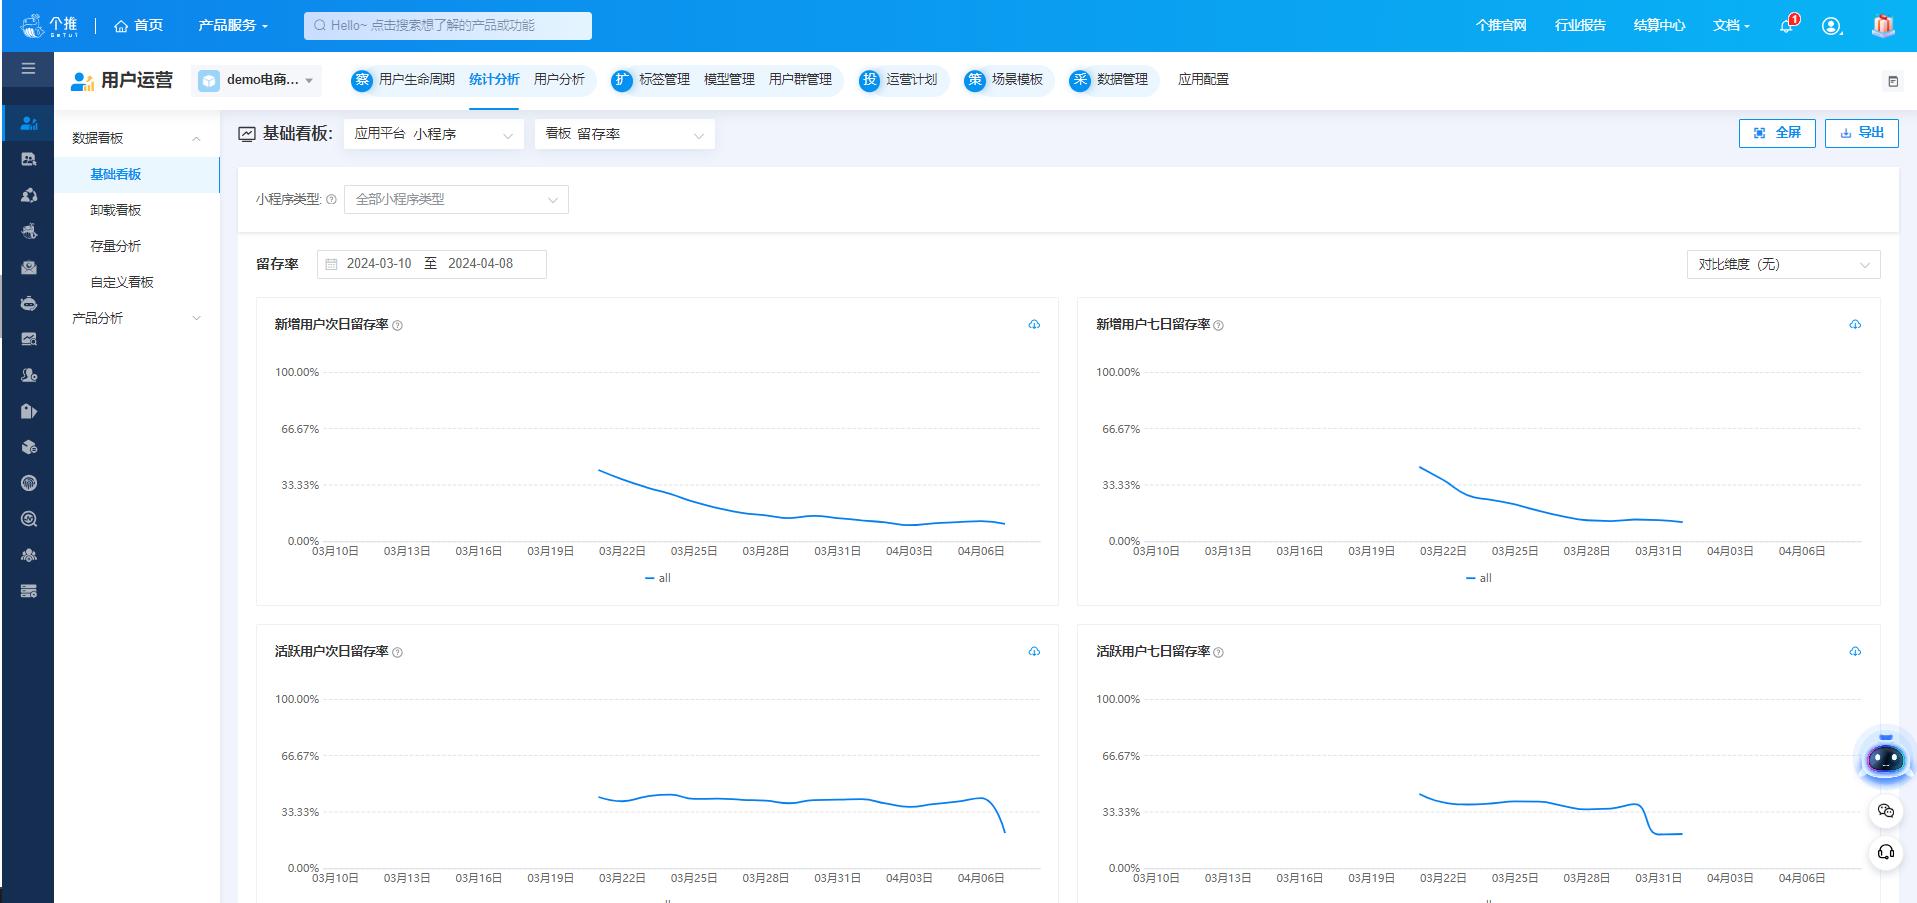Viewport: 1917px width, 903px height.
Task: Open the server stack icon in left sidebar
Action: [29, 591]
